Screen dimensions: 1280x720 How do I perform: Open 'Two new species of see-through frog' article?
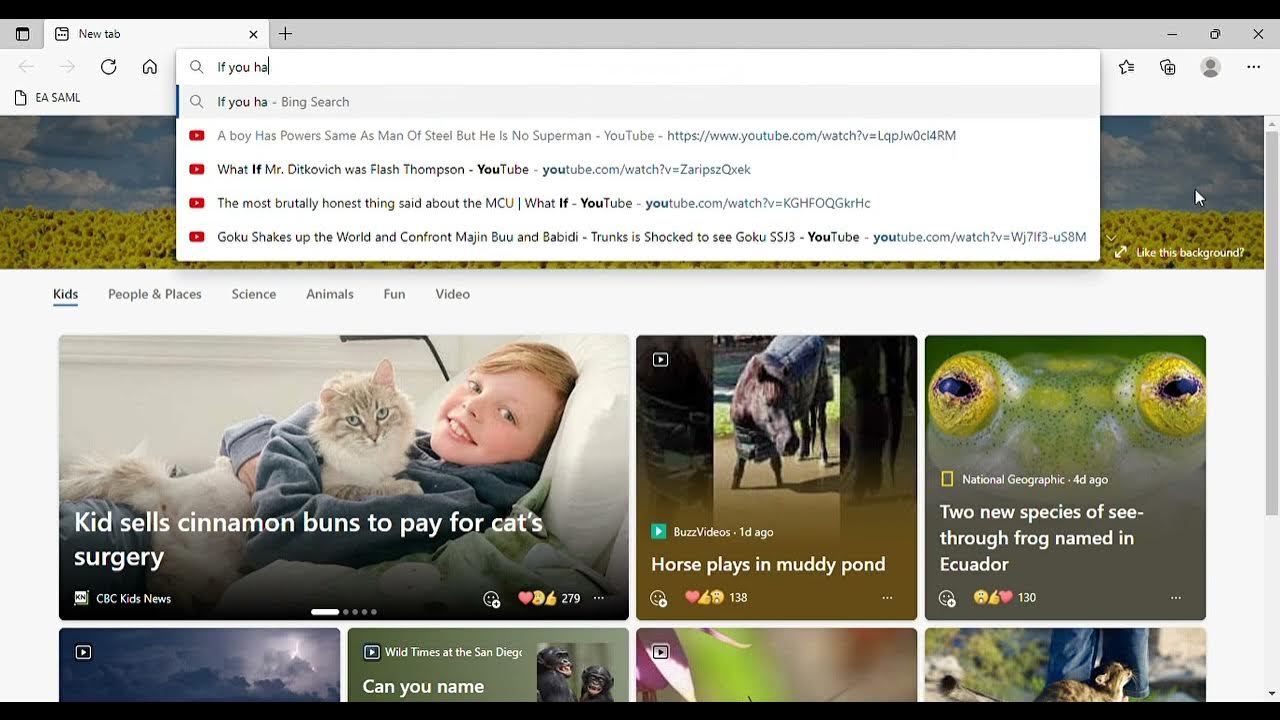coord(1041,538)
